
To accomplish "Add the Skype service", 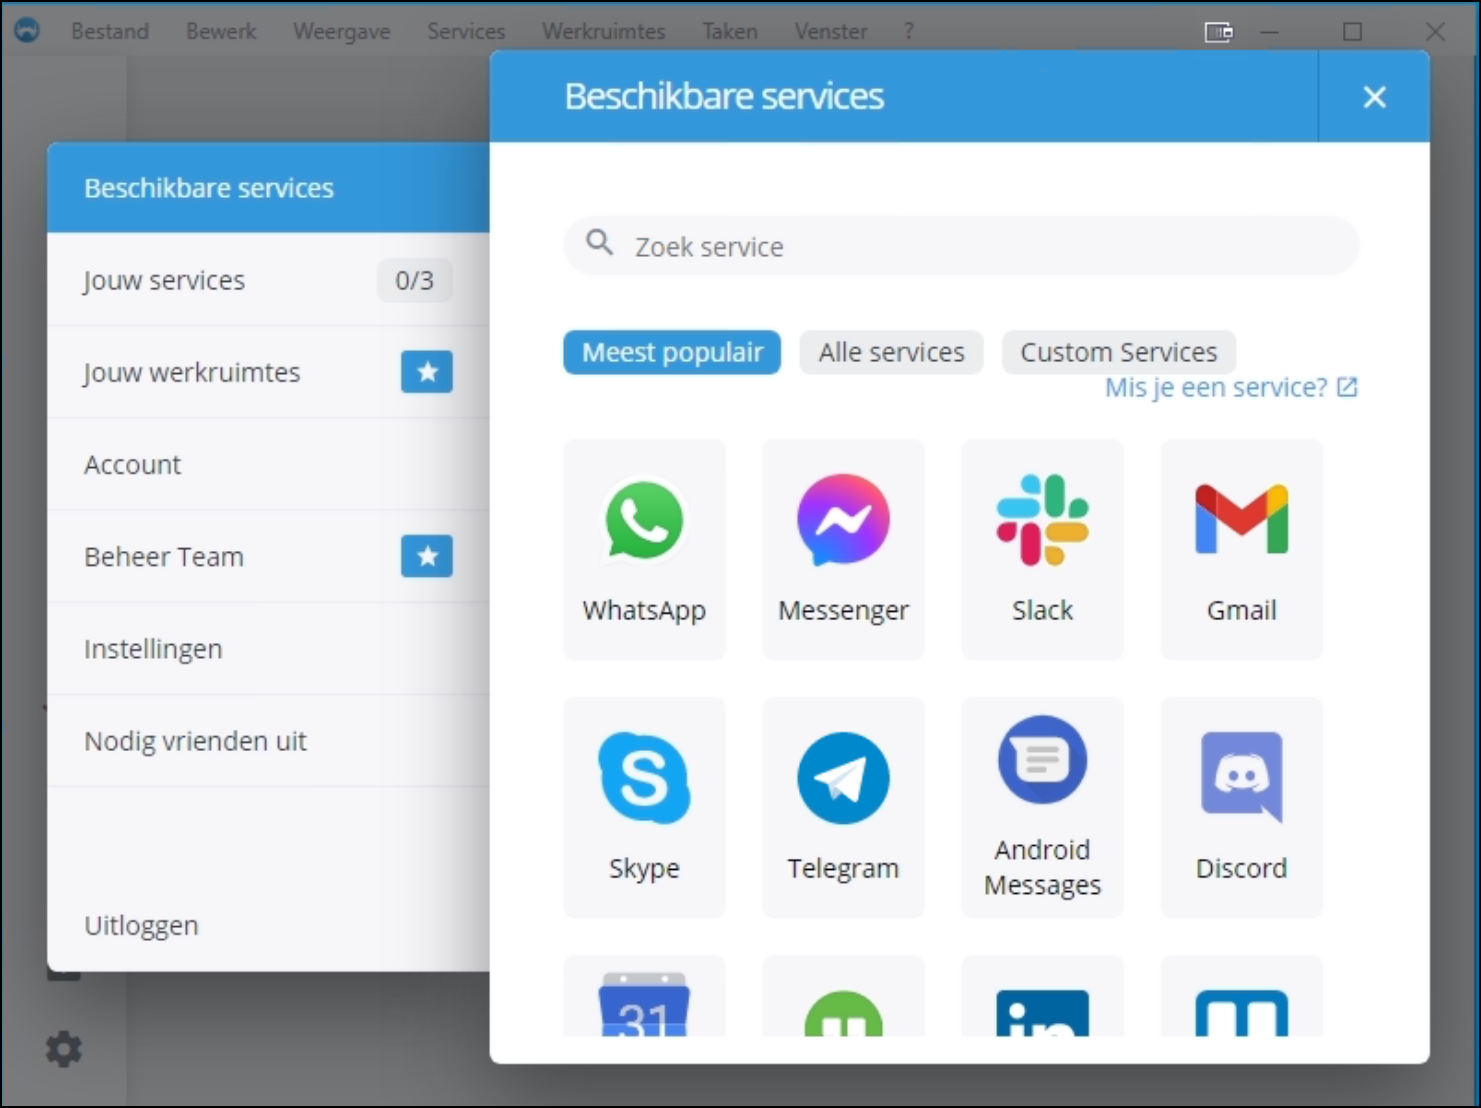I will pyautogui.click(x=644, y=807).
